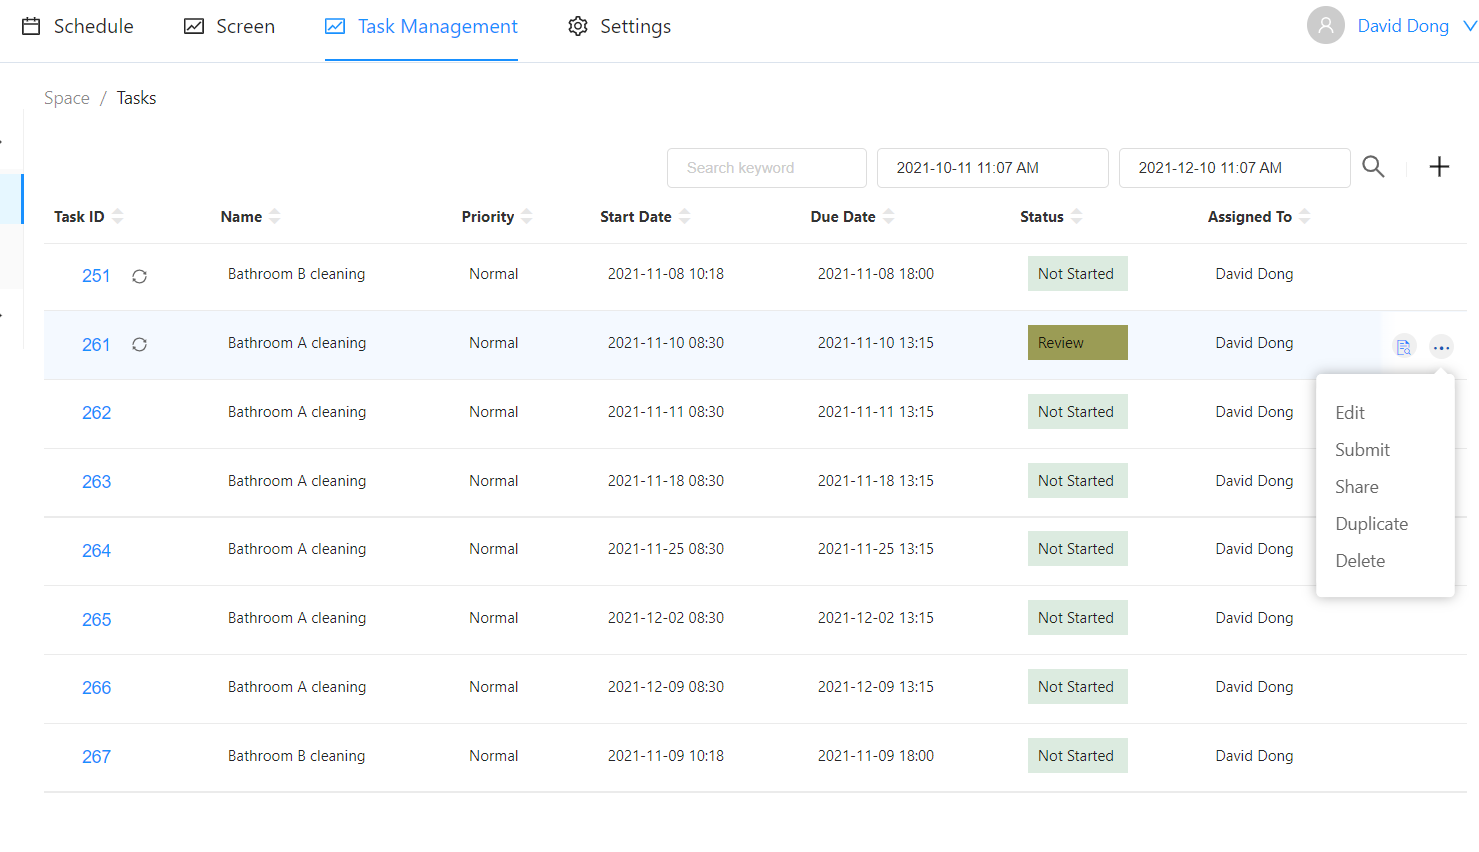Screen dimensions: 1479x852
Task: Switch to the Schedule tab
Action: tap(78, 26)
